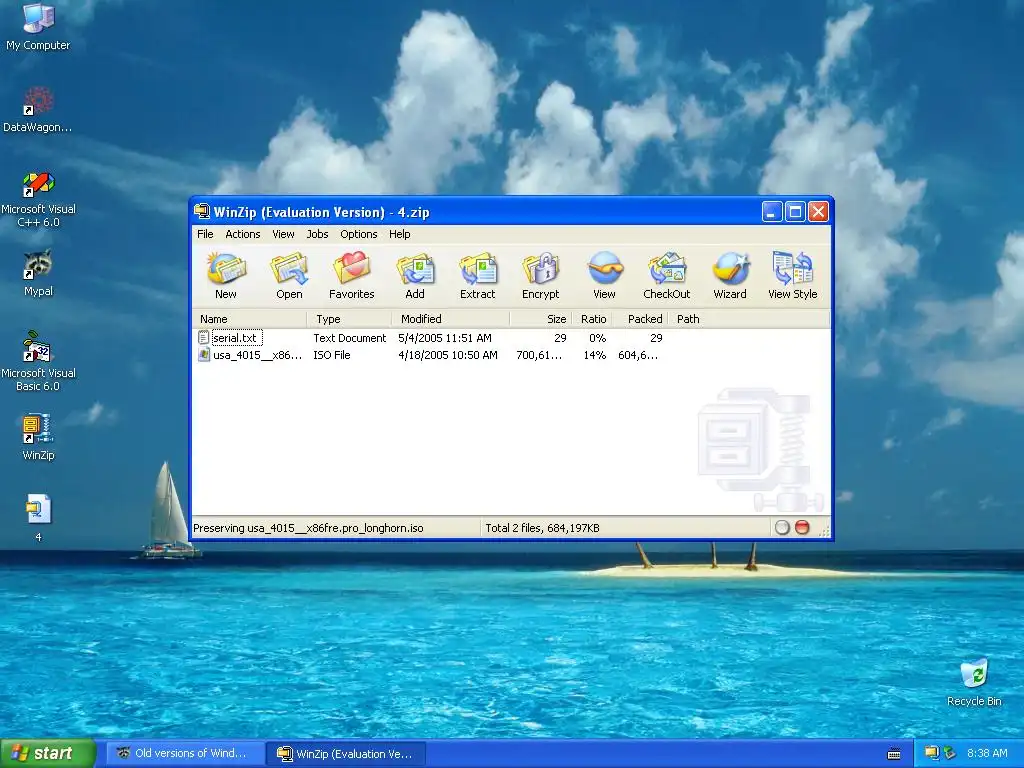Click the 700,61... size cell

[x=539, y=355]
